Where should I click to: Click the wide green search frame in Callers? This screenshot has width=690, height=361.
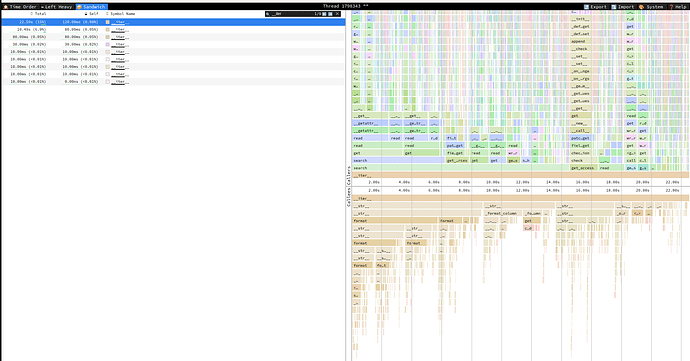(x=460, y=168)
